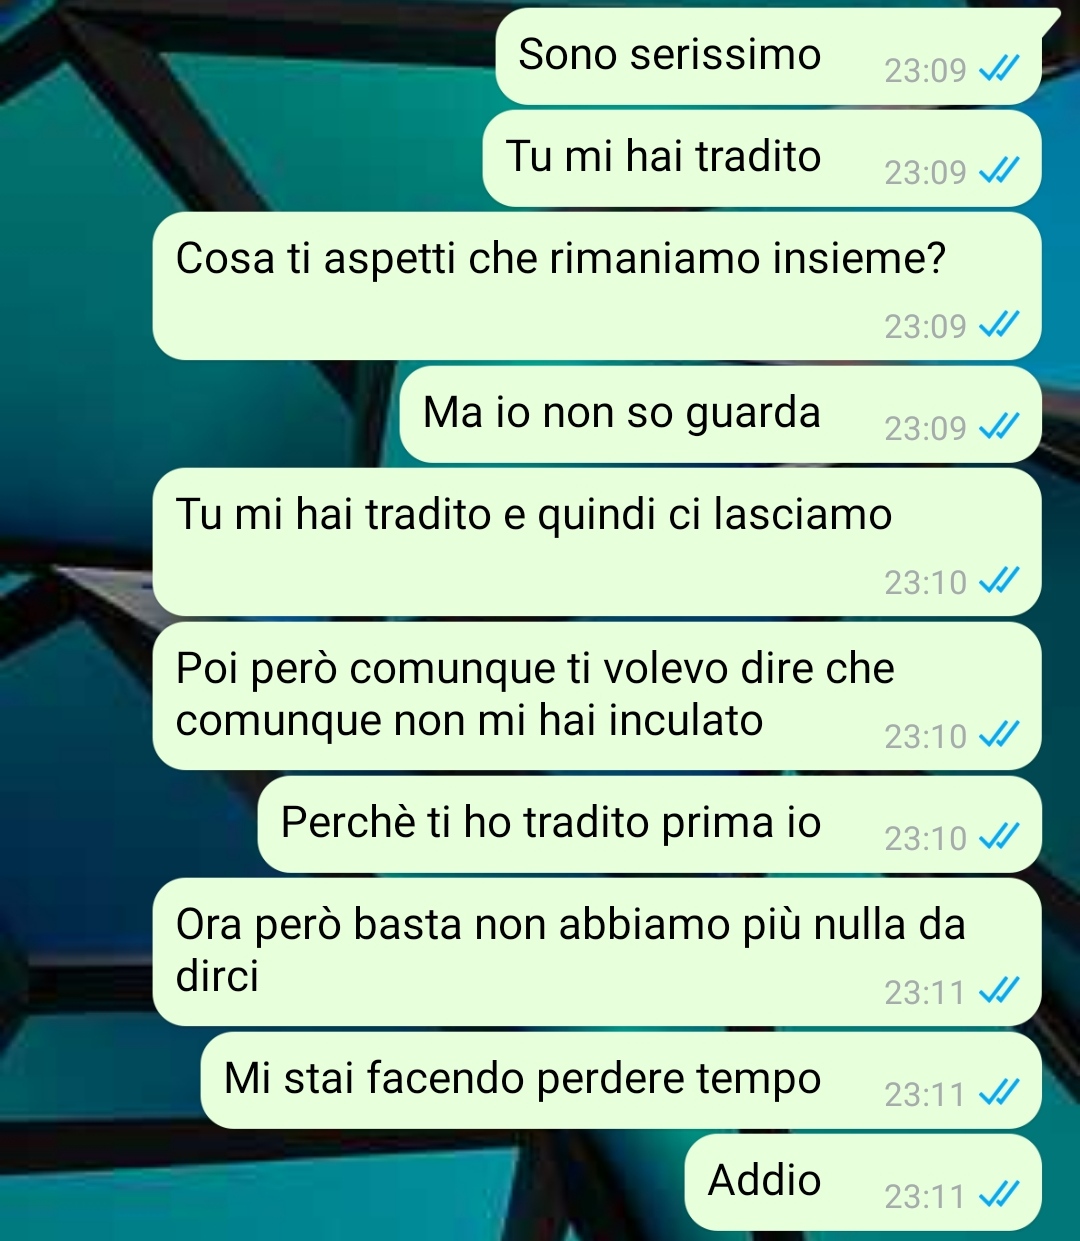Select the 'Addio' message bubble
The image size is (1080, 1241).
[x=863, y=1183]
